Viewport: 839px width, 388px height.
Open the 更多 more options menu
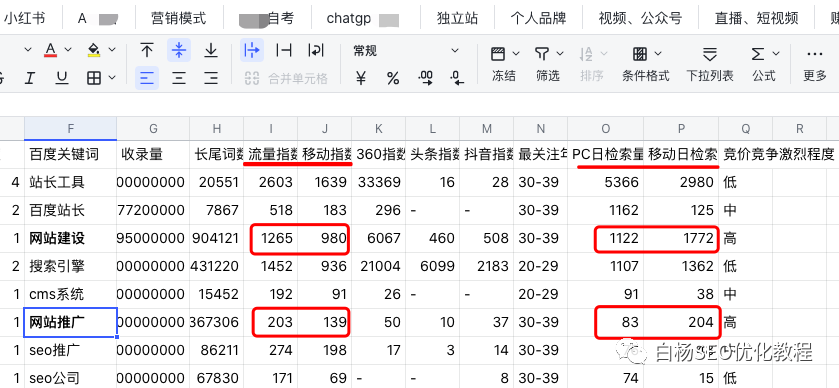[815, 64]
